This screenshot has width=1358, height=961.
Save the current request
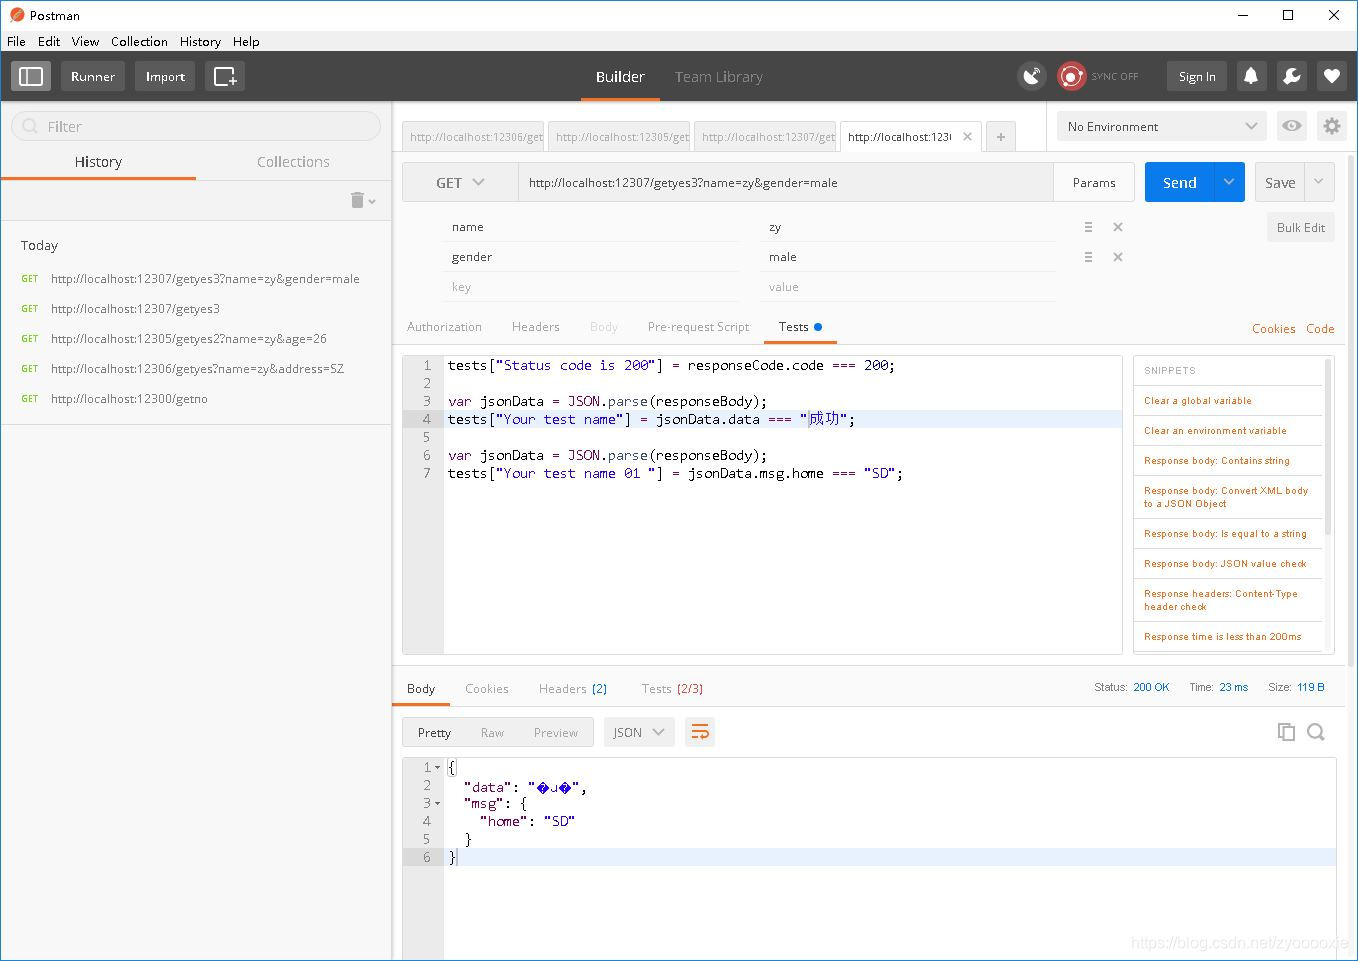(1280, 182)
